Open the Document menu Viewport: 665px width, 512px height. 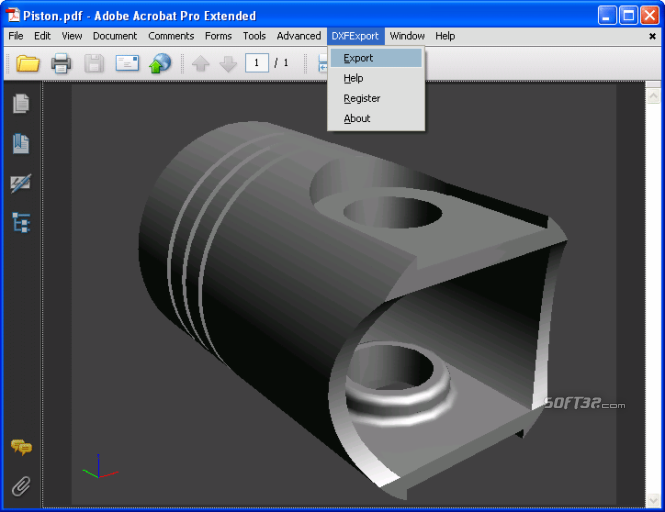click(x=115, y=36)
